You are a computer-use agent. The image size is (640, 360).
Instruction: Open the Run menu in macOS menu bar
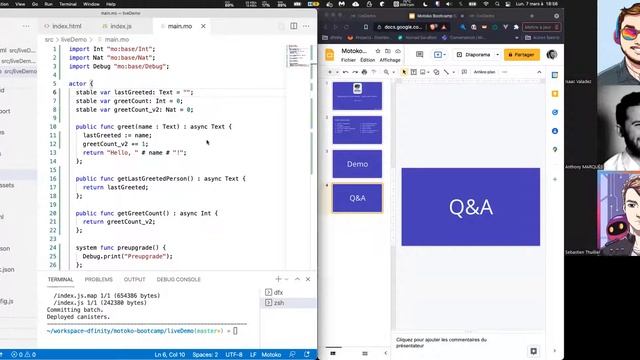point(48,4)
